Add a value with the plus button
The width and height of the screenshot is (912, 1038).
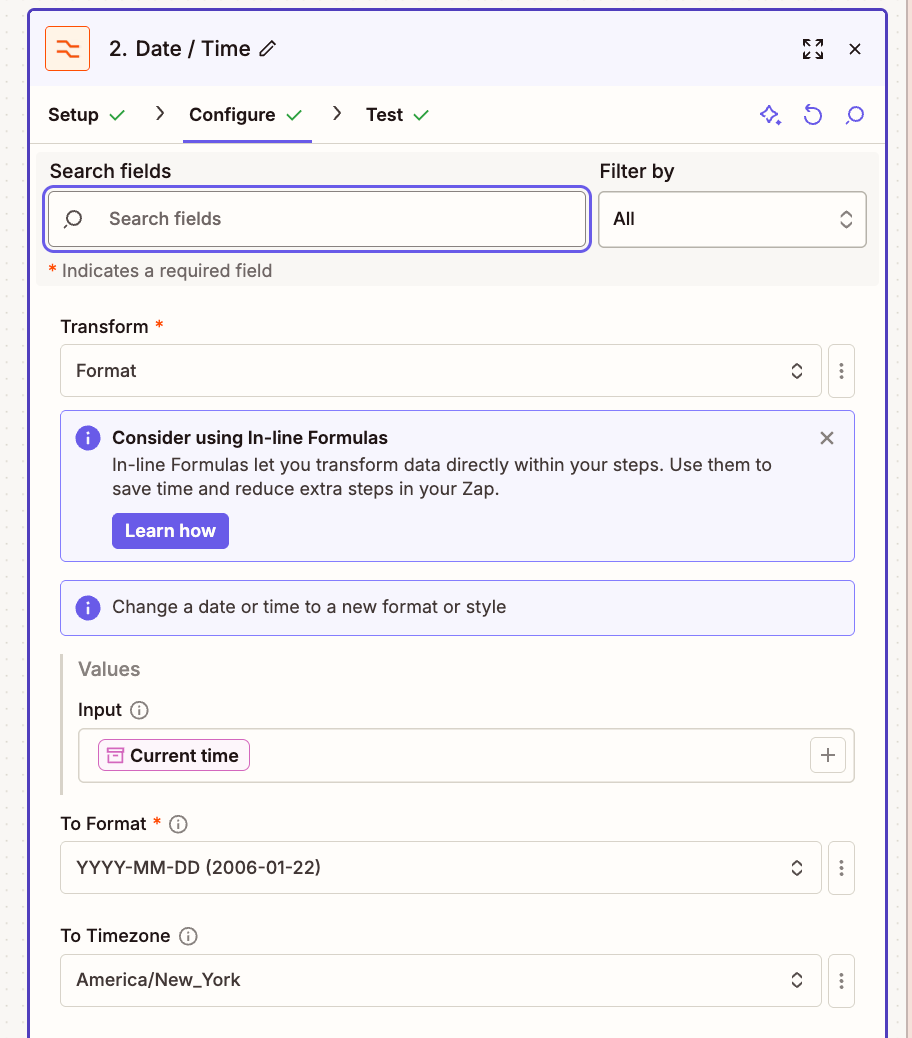point(827,755)
